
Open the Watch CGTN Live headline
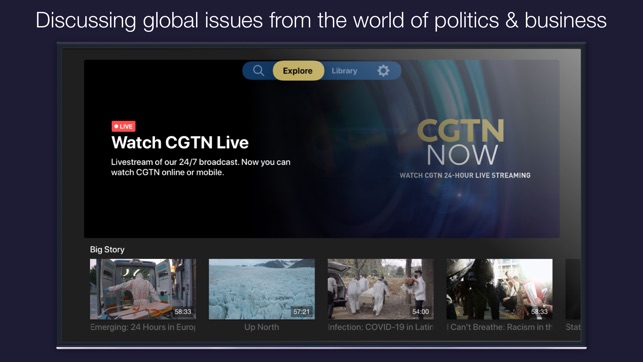180,143
